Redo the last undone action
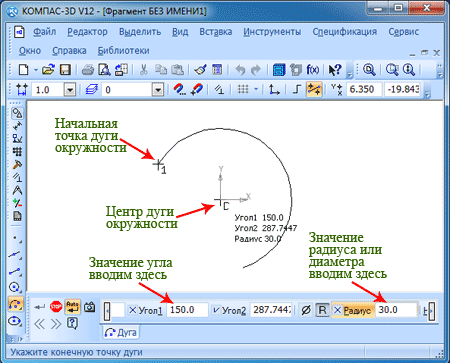The image size is (450, 363). coord(256,70)
